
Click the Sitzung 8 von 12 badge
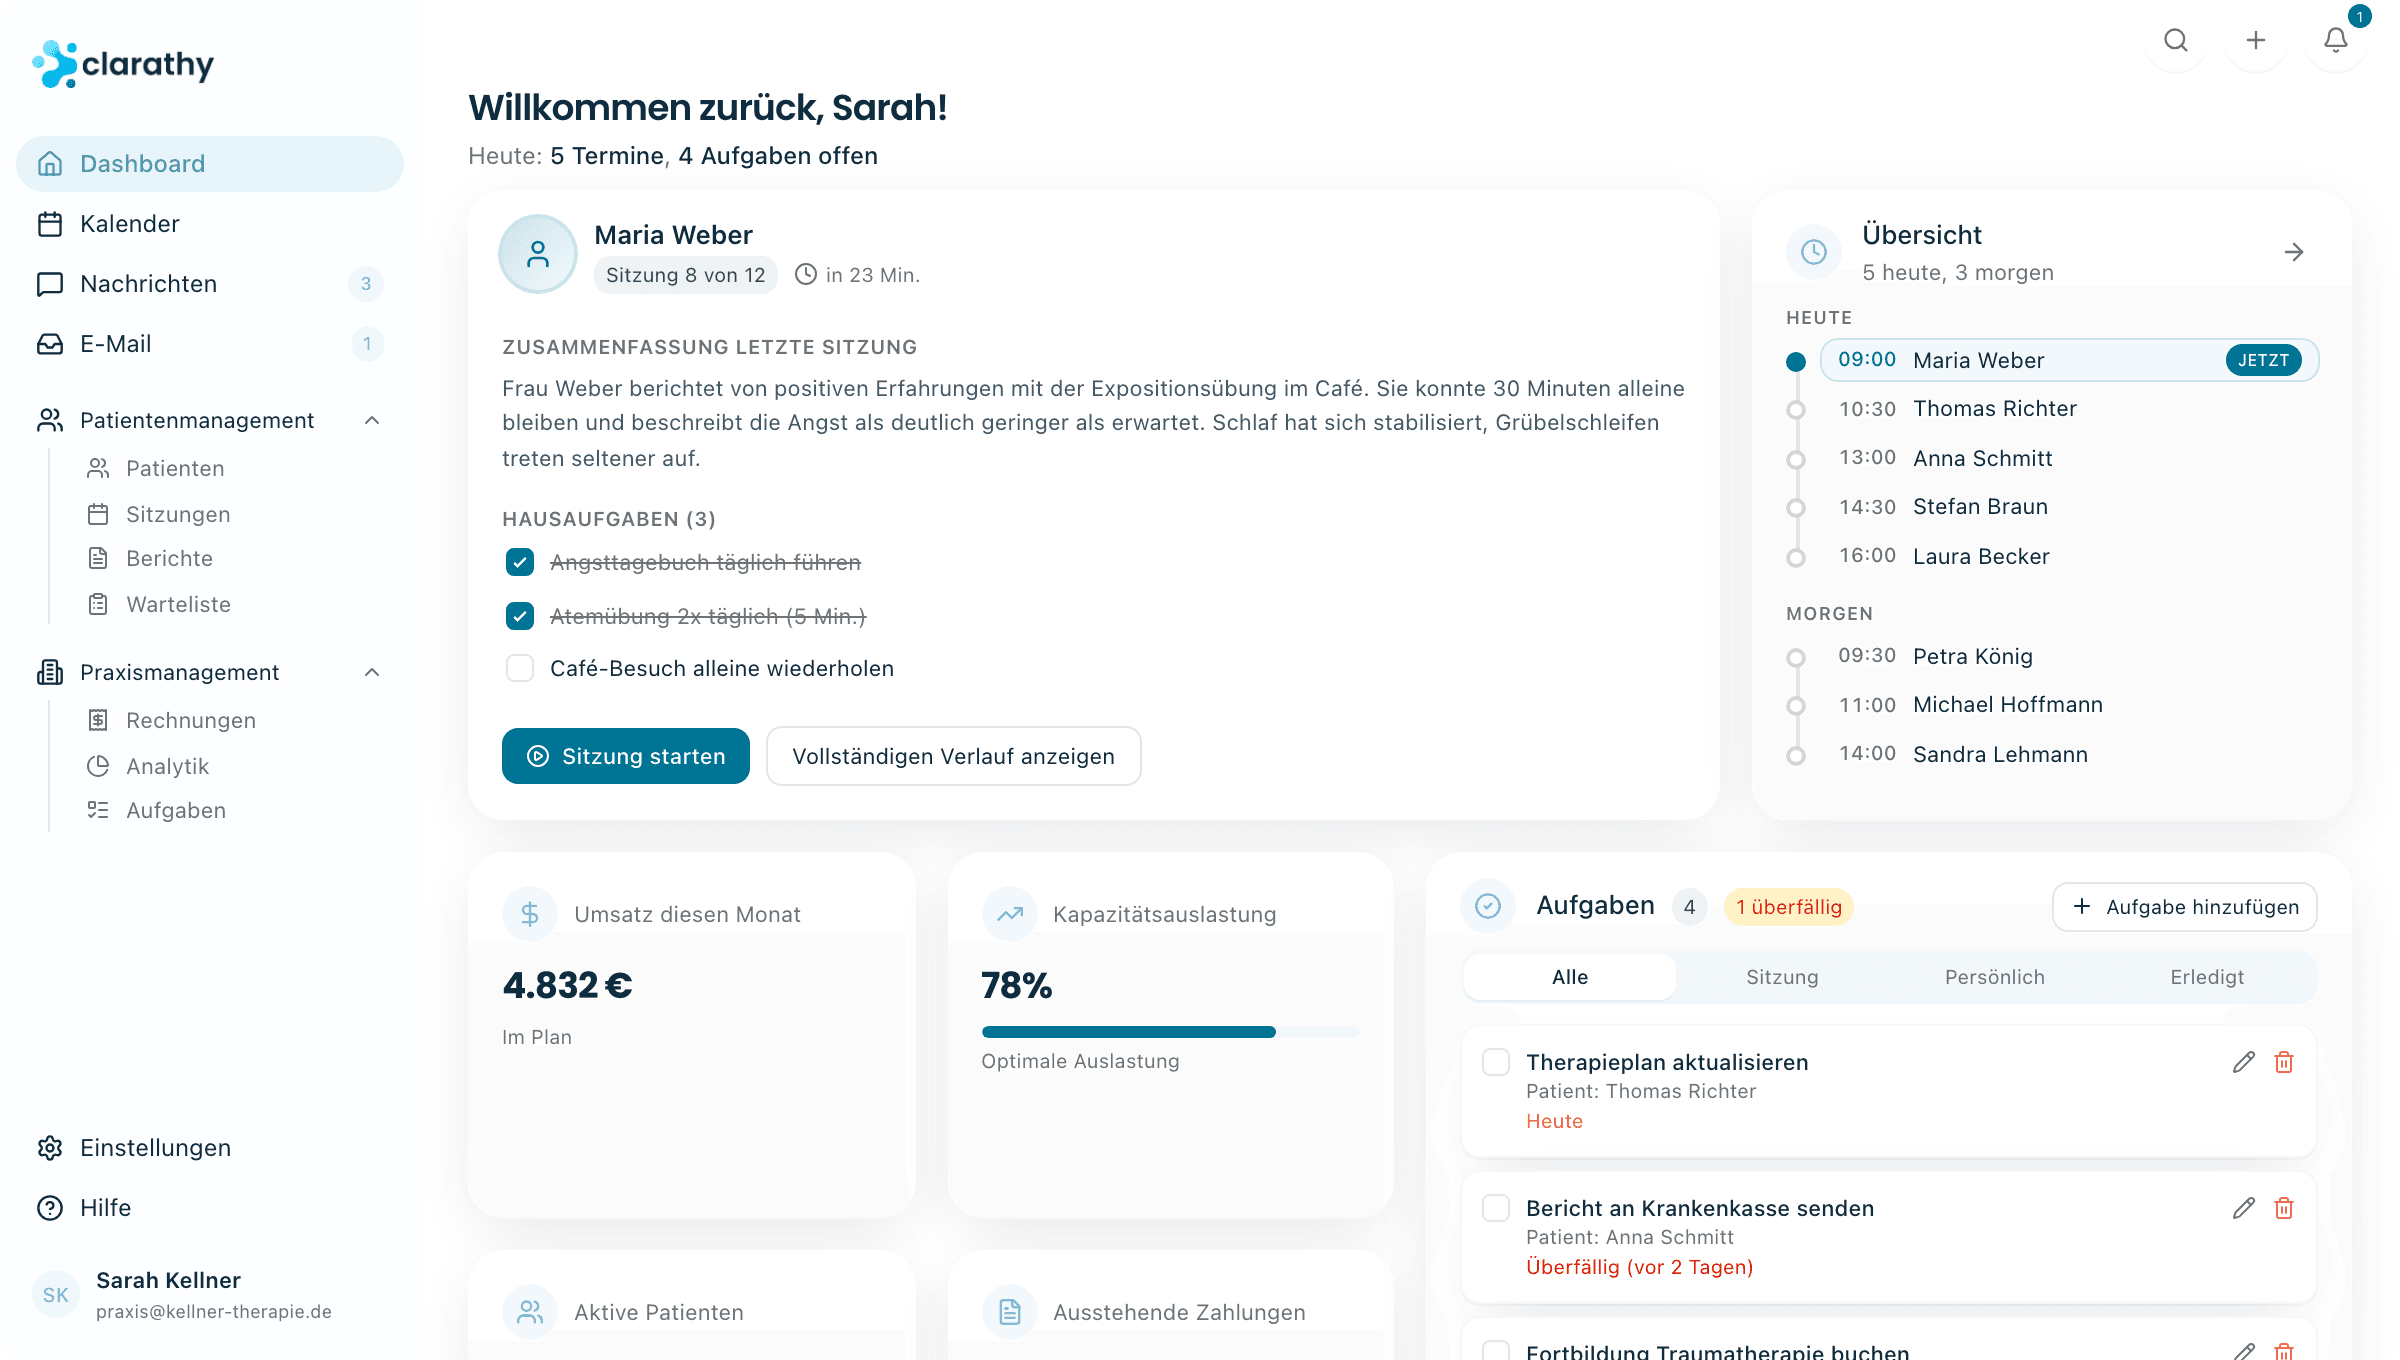pyautogui.click(x=686, y=275)
